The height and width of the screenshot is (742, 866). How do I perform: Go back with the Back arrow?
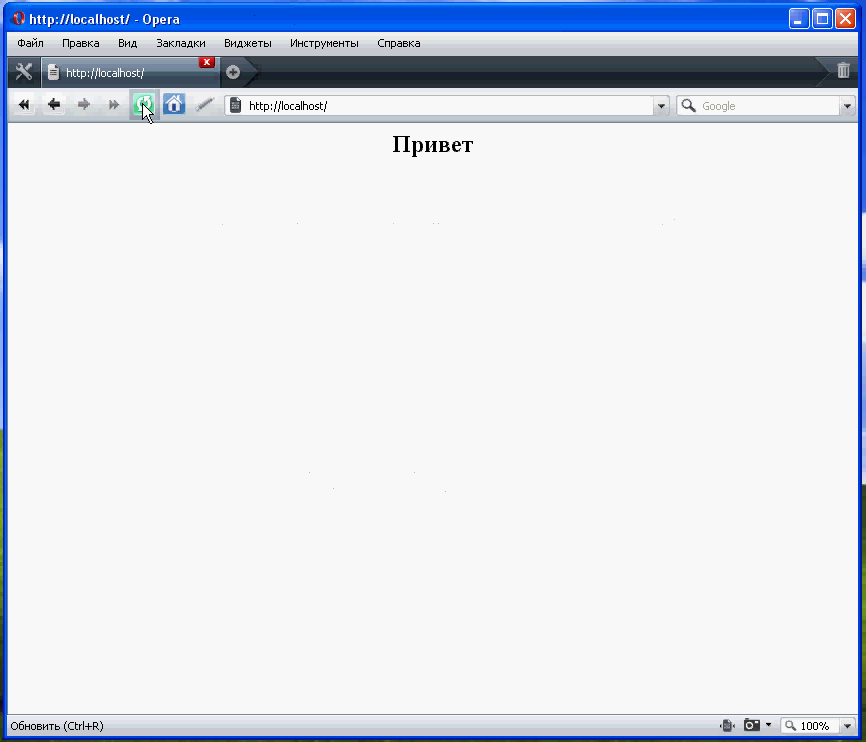[54, 104]
